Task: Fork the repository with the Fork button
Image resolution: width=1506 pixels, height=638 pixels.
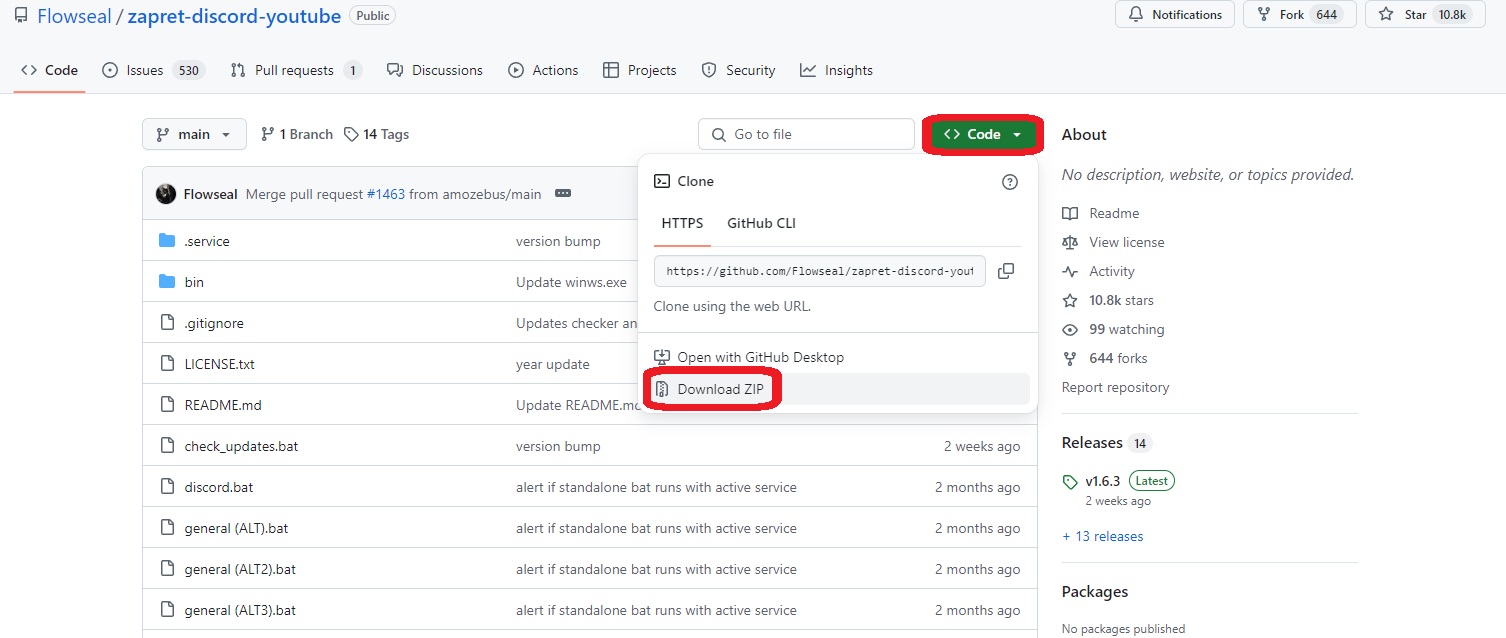Action: tap(1299, 15)
